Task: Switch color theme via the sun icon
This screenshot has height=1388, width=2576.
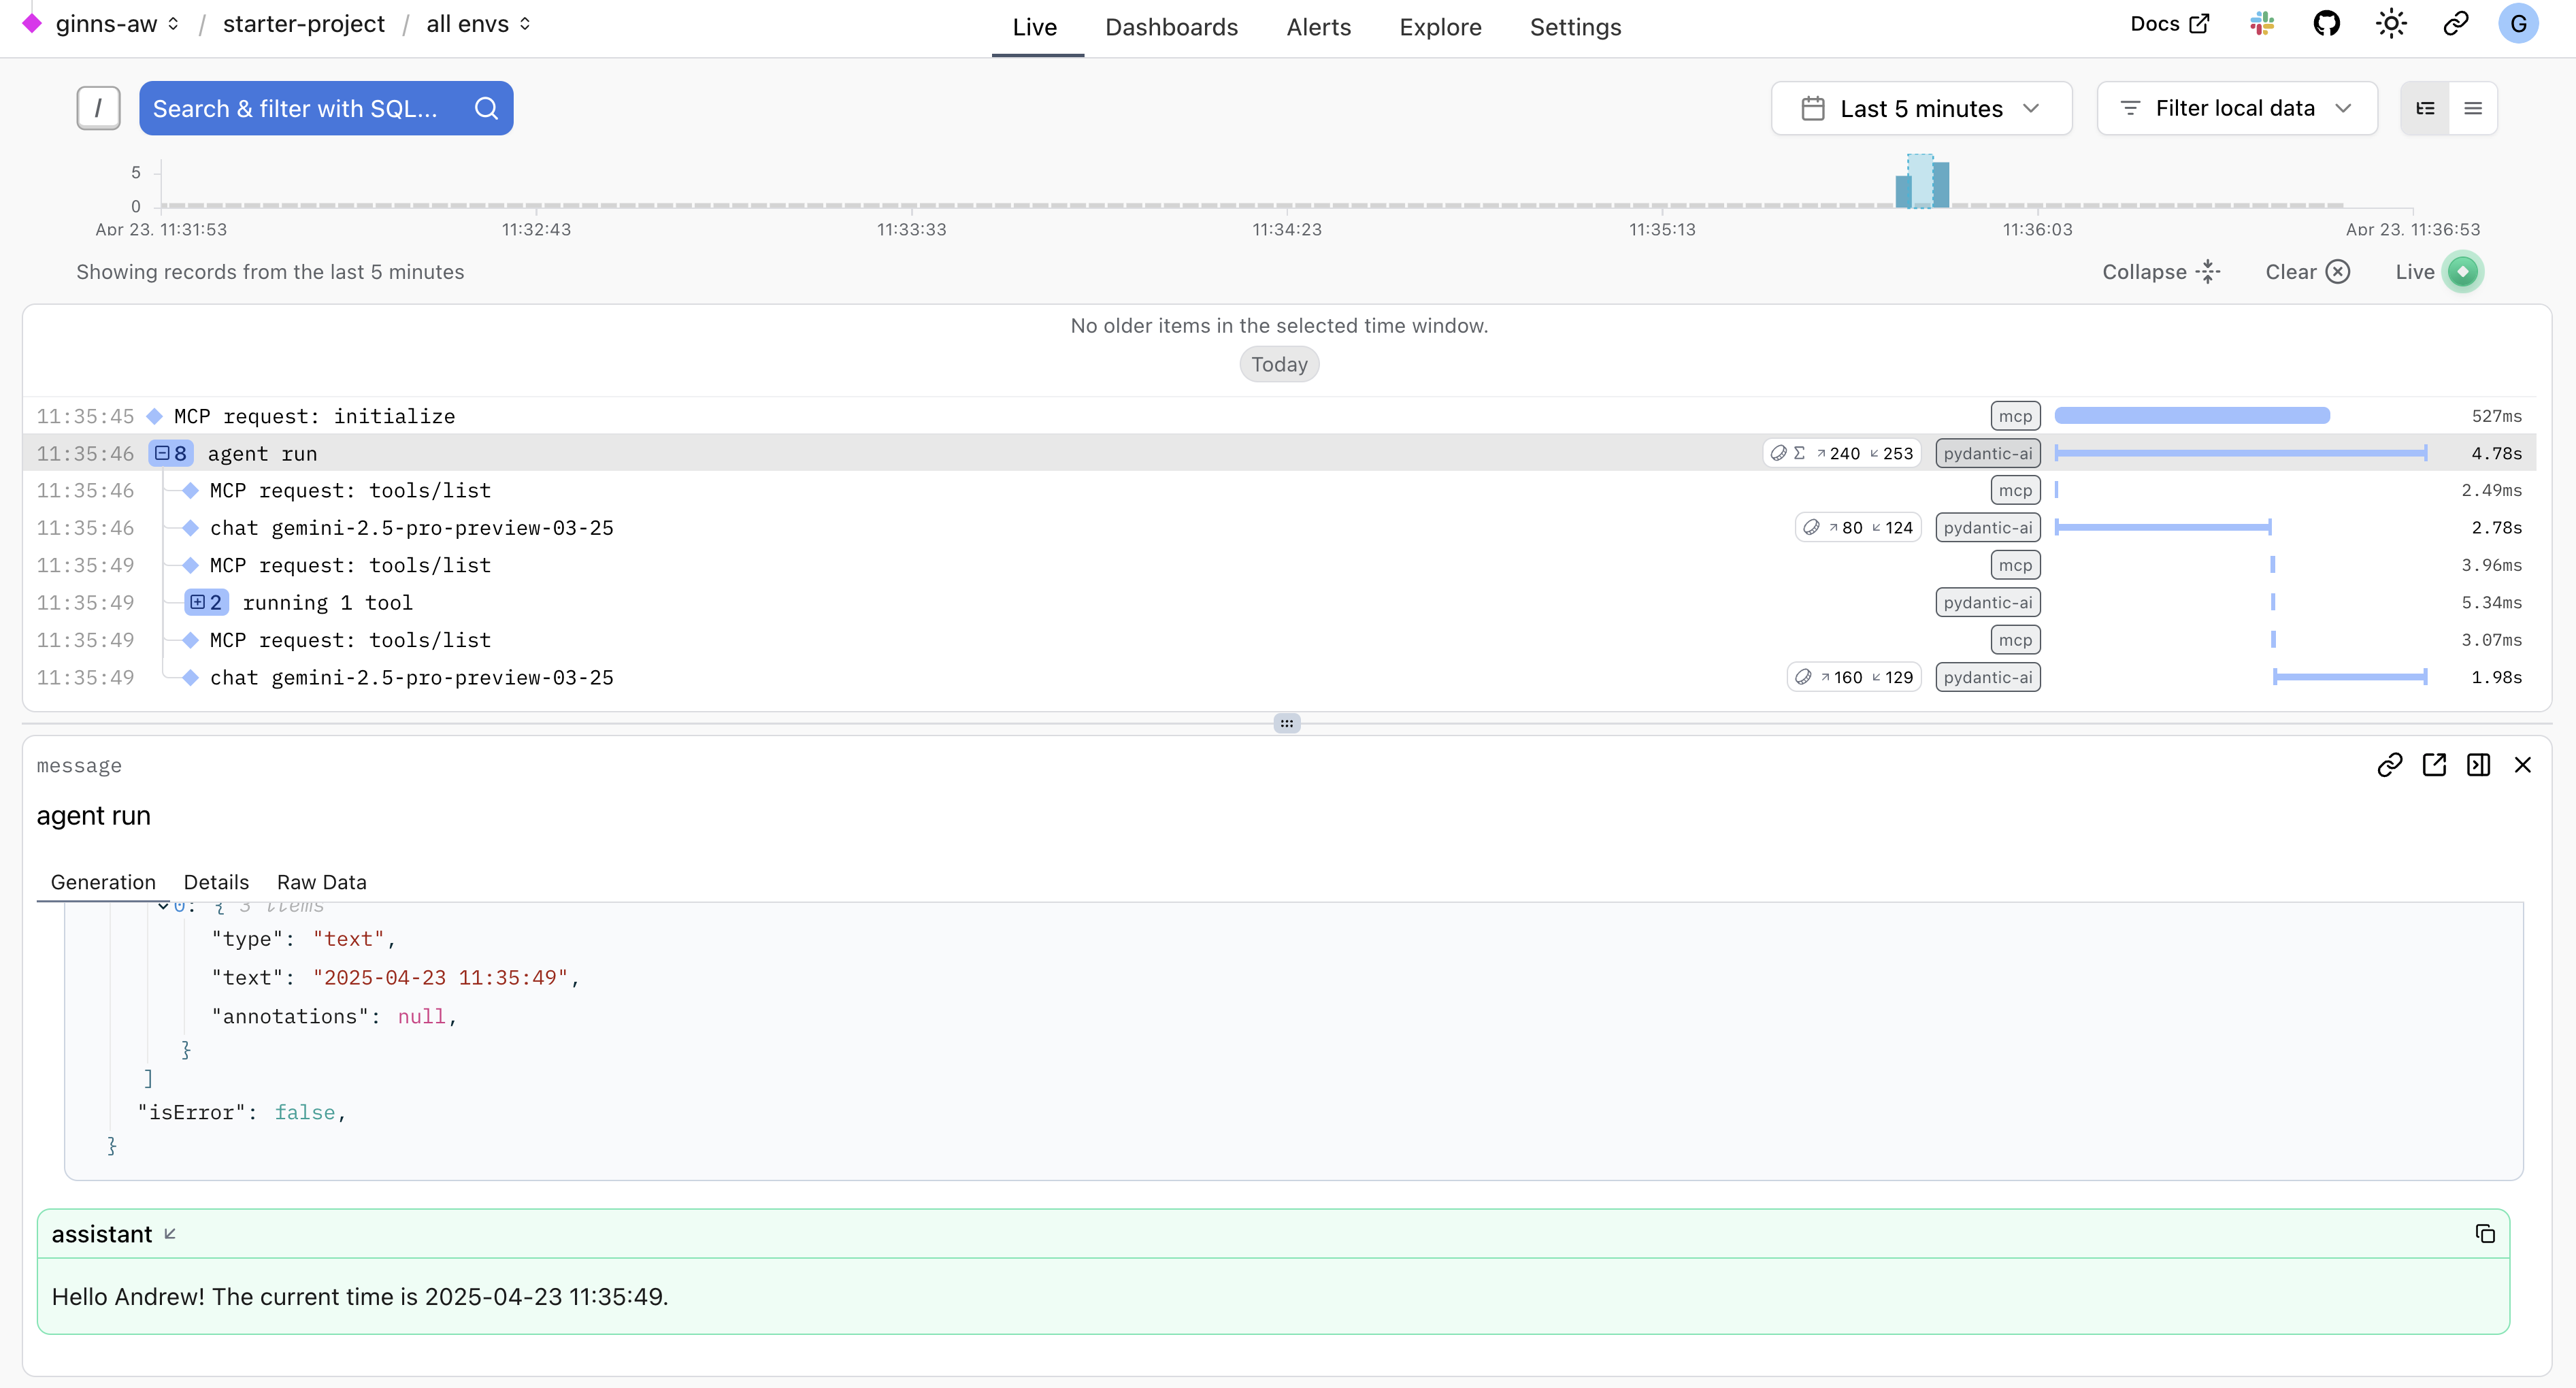Action: pos(2391,23)
